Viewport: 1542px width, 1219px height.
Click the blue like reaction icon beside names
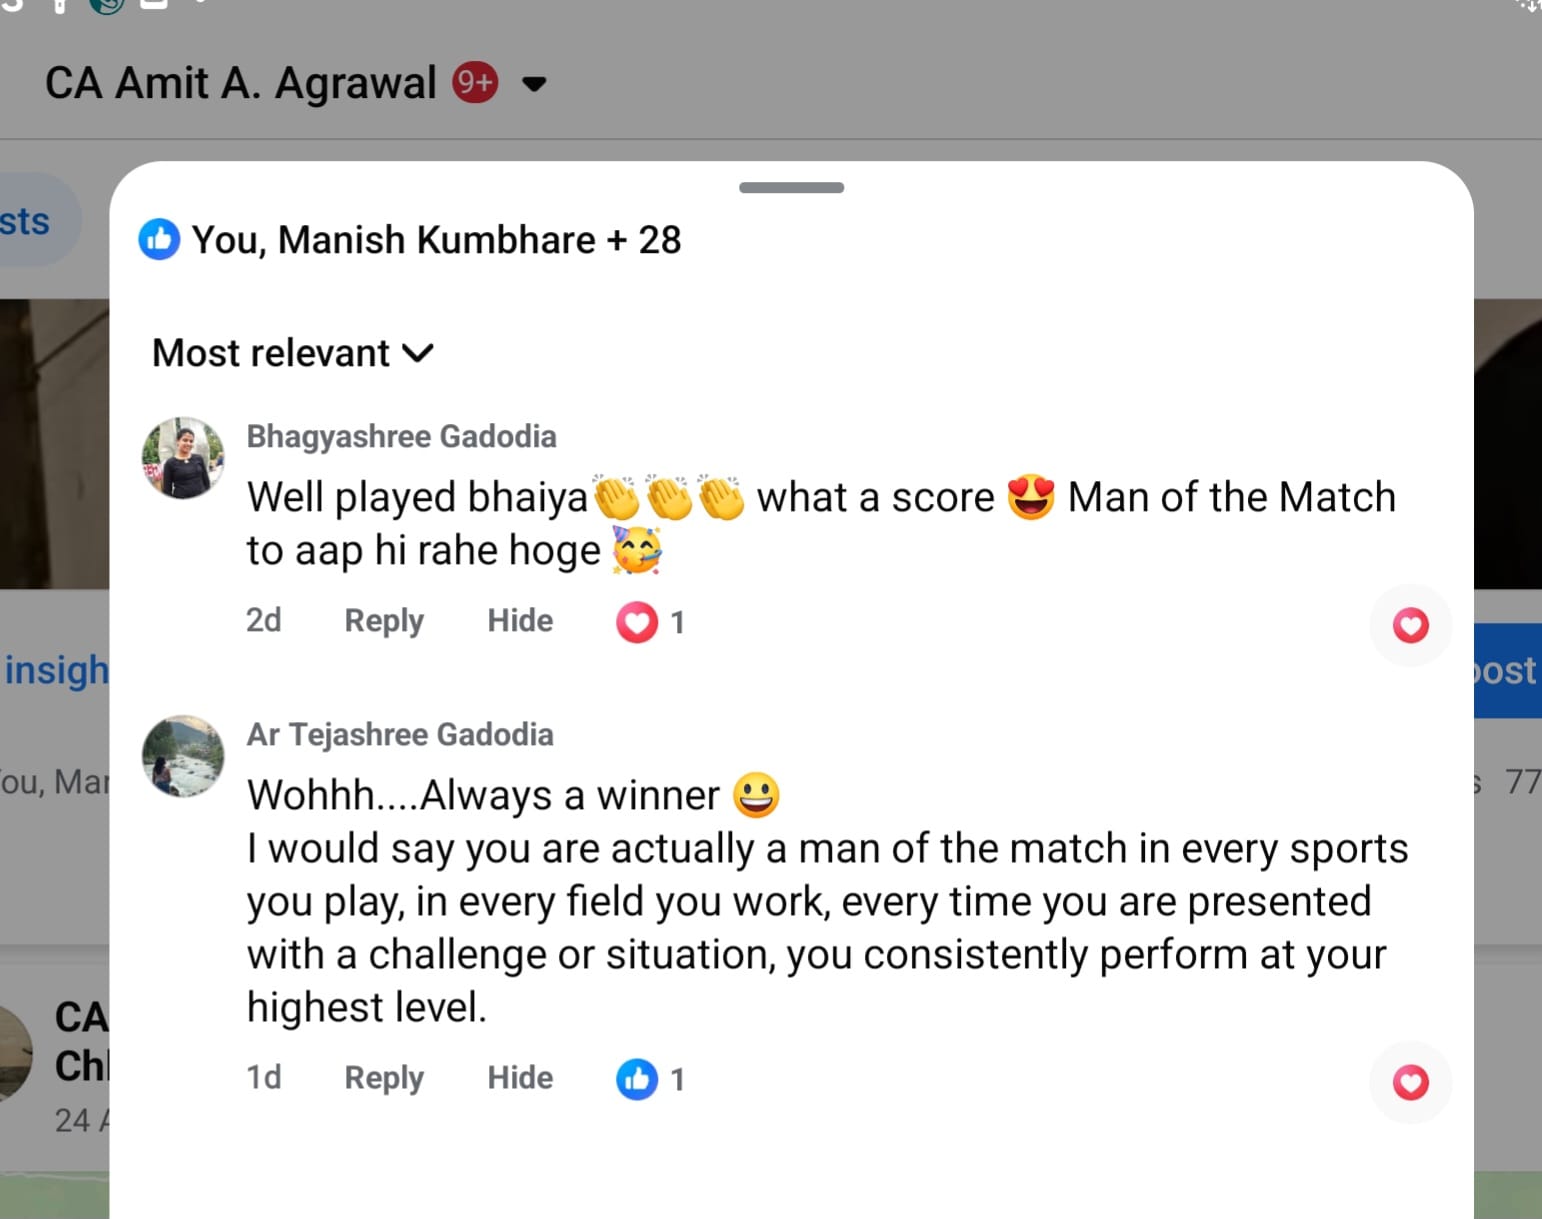159,240
